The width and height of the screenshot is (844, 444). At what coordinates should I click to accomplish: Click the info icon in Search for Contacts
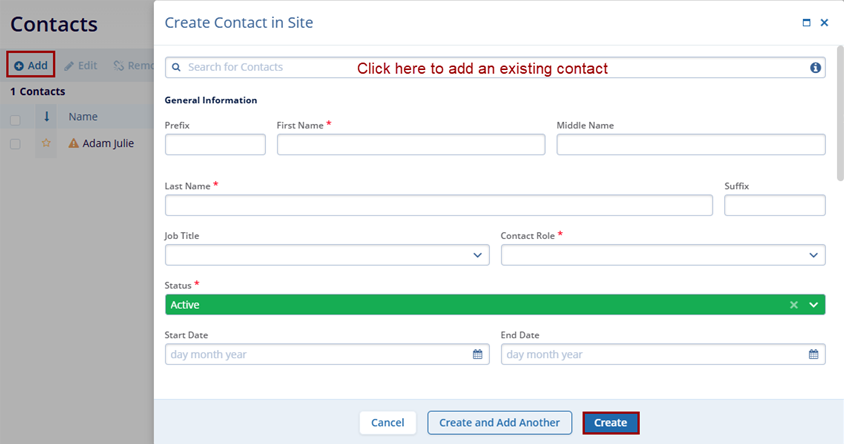click(x=815, y=68)
